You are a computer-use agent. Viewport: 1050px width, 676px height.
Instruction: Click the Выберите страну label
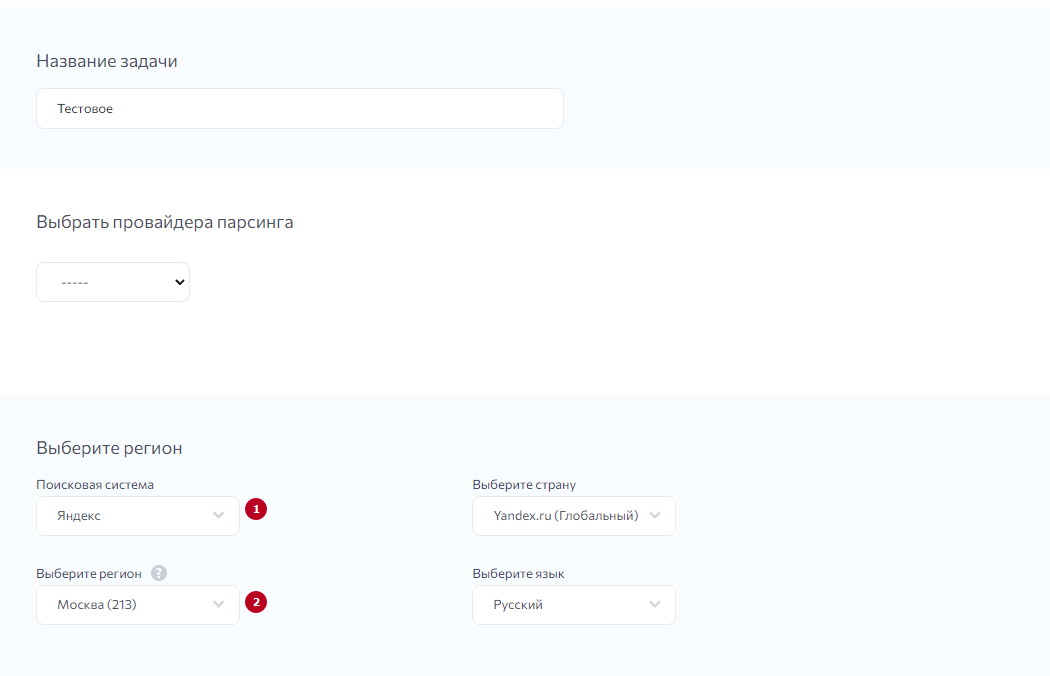point(524,485)
